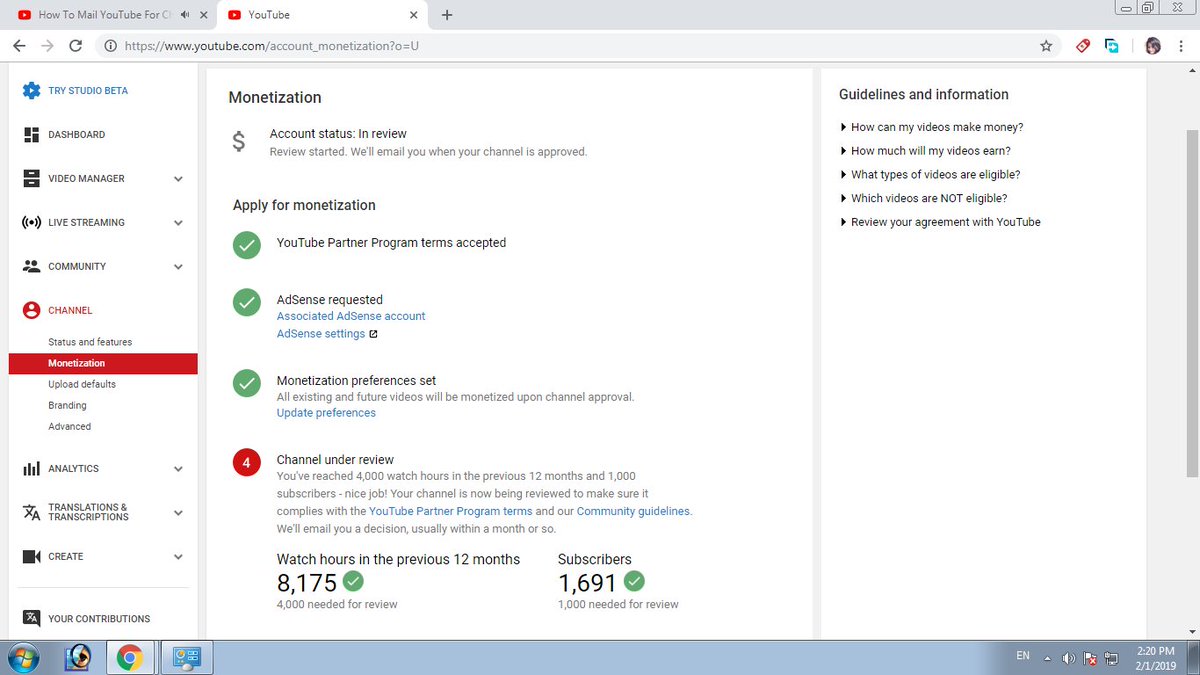Click the green check next to 1,691 subscribers
1200x675 pixels.
[x=634, y=581]
